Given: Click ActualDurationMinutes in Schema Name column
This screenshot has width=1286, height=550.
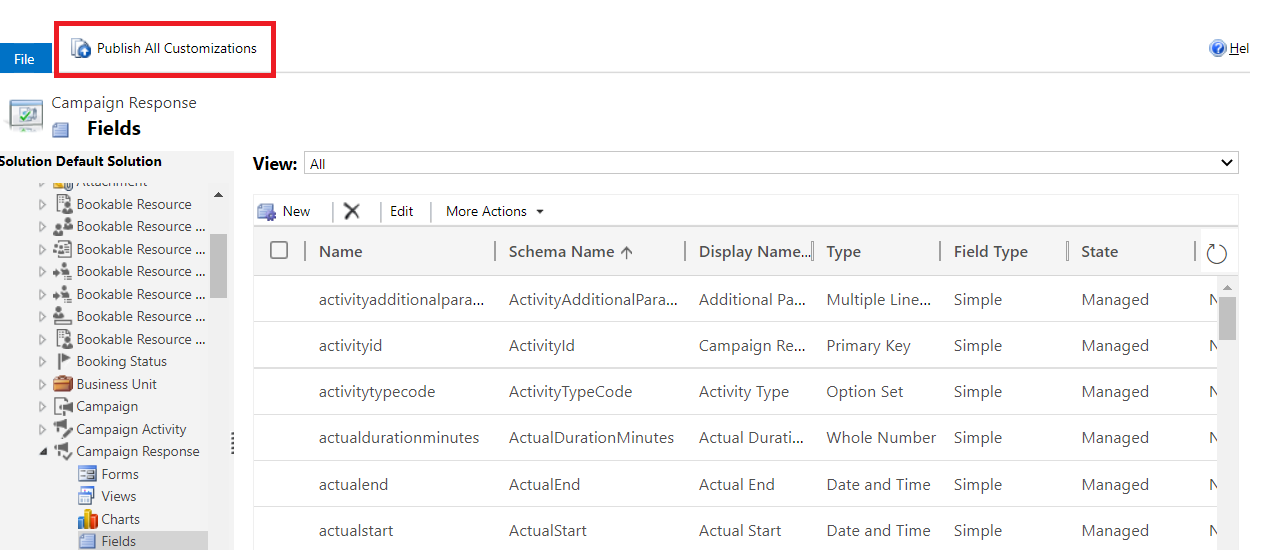Looking at the screenshot, I should (591, 437).
